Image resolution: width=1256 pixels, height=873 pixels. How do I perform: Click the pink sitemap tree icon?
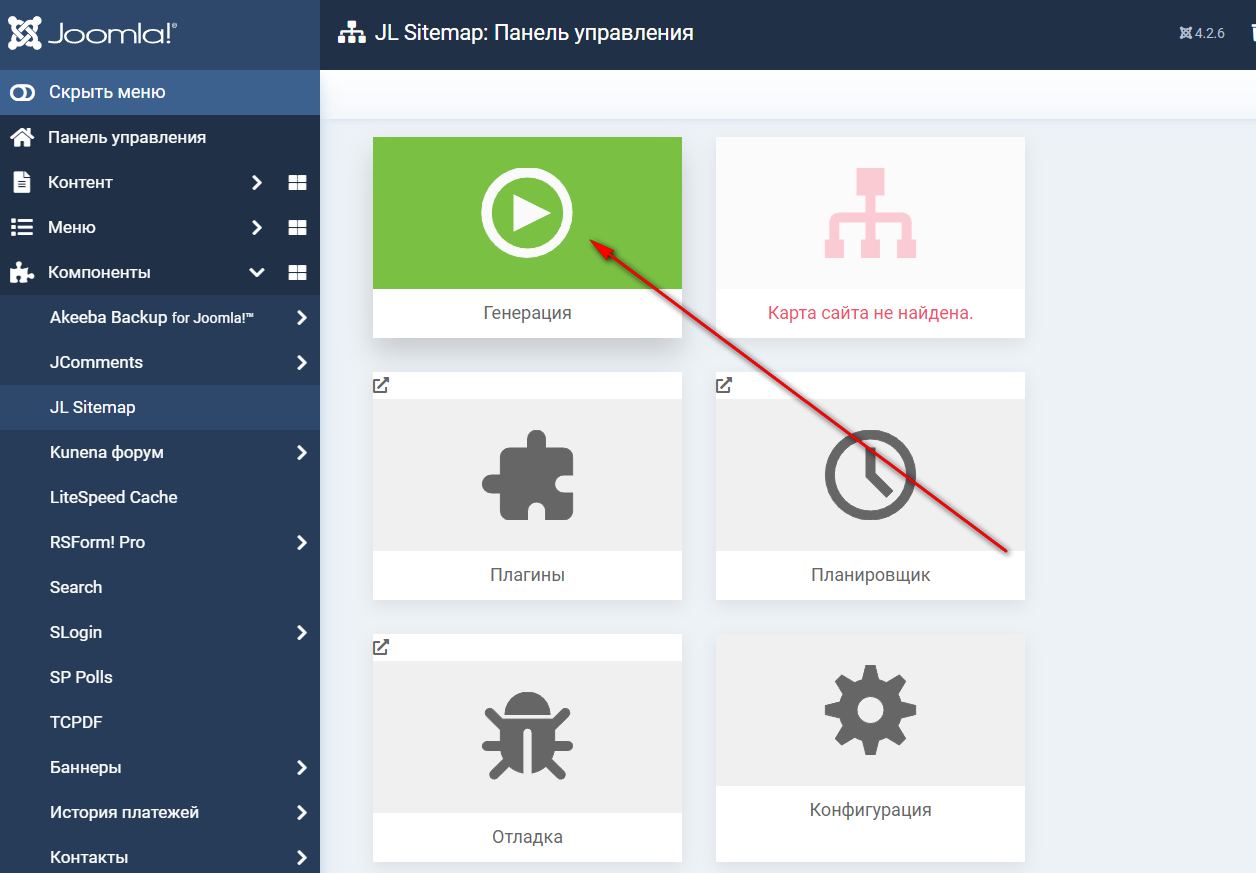[x=870, y=213]
